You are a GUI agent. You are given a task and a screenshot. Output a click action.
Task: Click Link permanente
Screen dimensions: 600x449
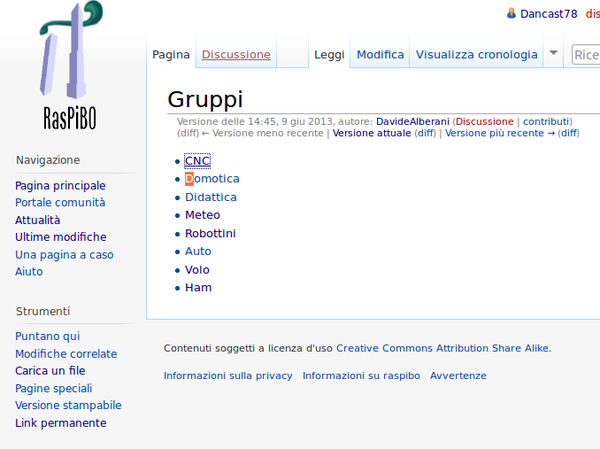point(60,423)
